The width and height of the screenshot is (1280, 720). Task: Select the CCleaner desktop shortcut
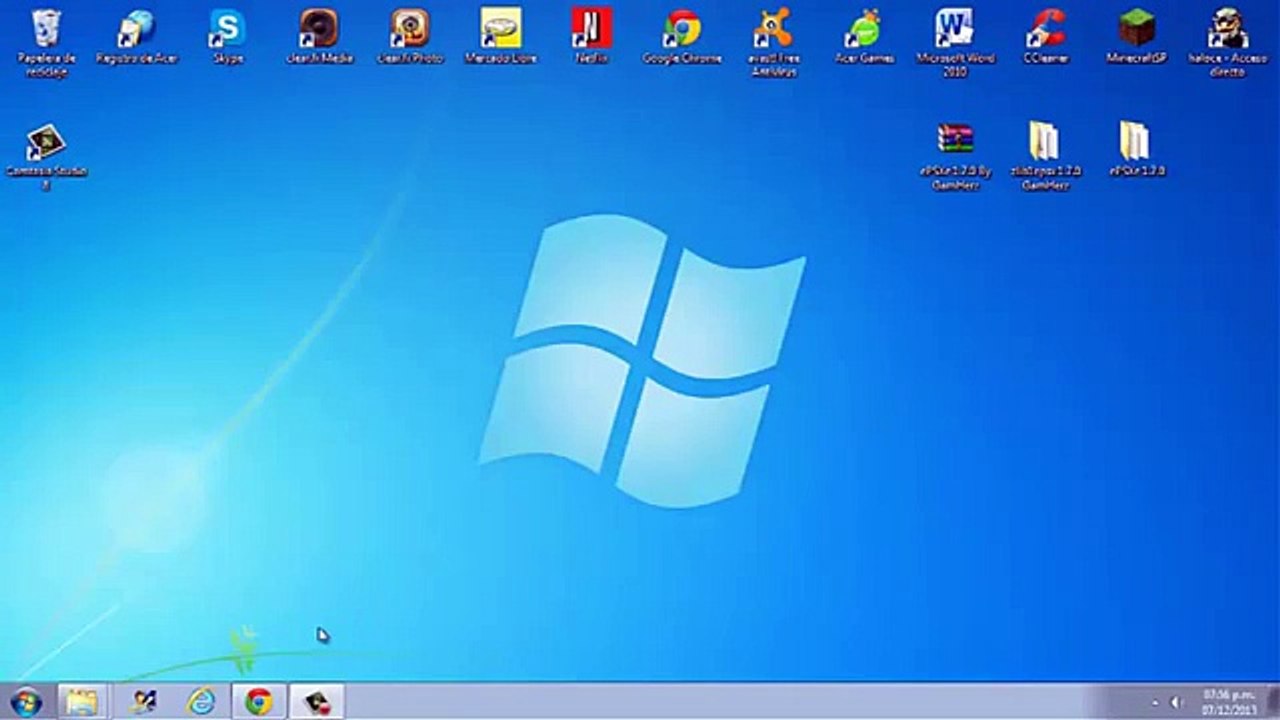coord(1046,35)
